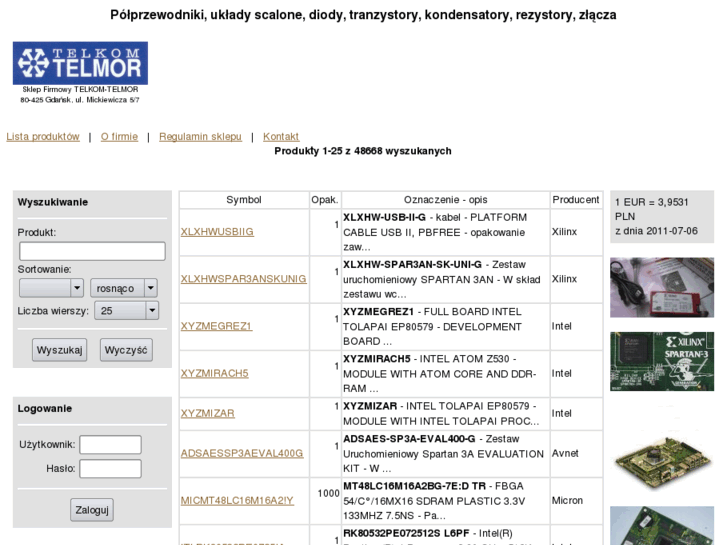Focus the Produkt search field
The height and width of the screenshot is (545, 727).
tap(92, 251)
